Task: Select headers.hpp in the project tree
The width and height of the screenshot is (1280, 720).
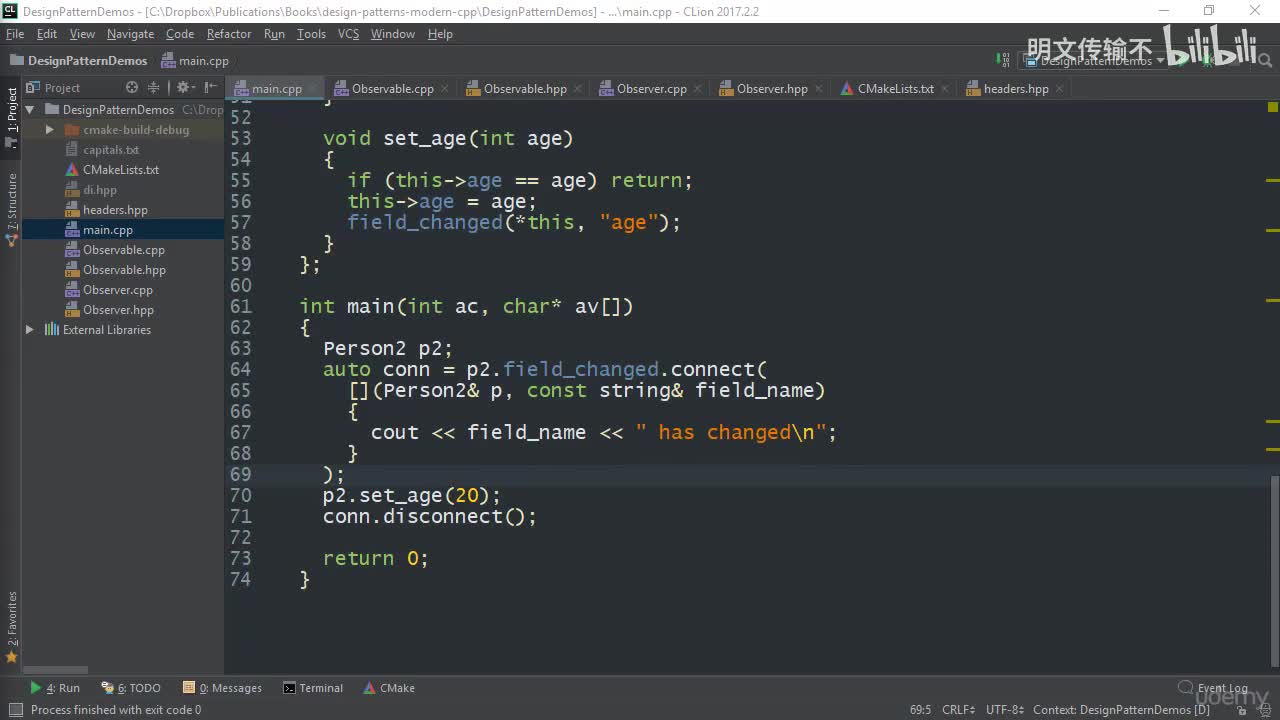Action: pyautogui.click(x=115, y=210)
